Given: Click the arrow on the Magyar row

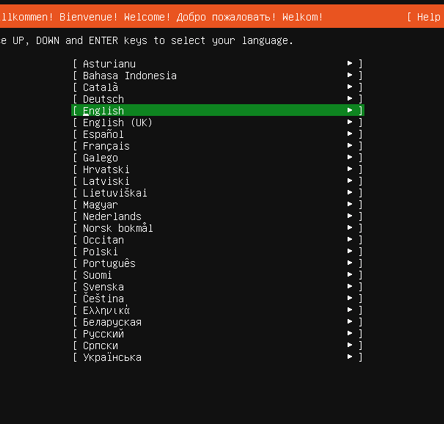Looking at the screenshot, I should [x=350, y=204].
